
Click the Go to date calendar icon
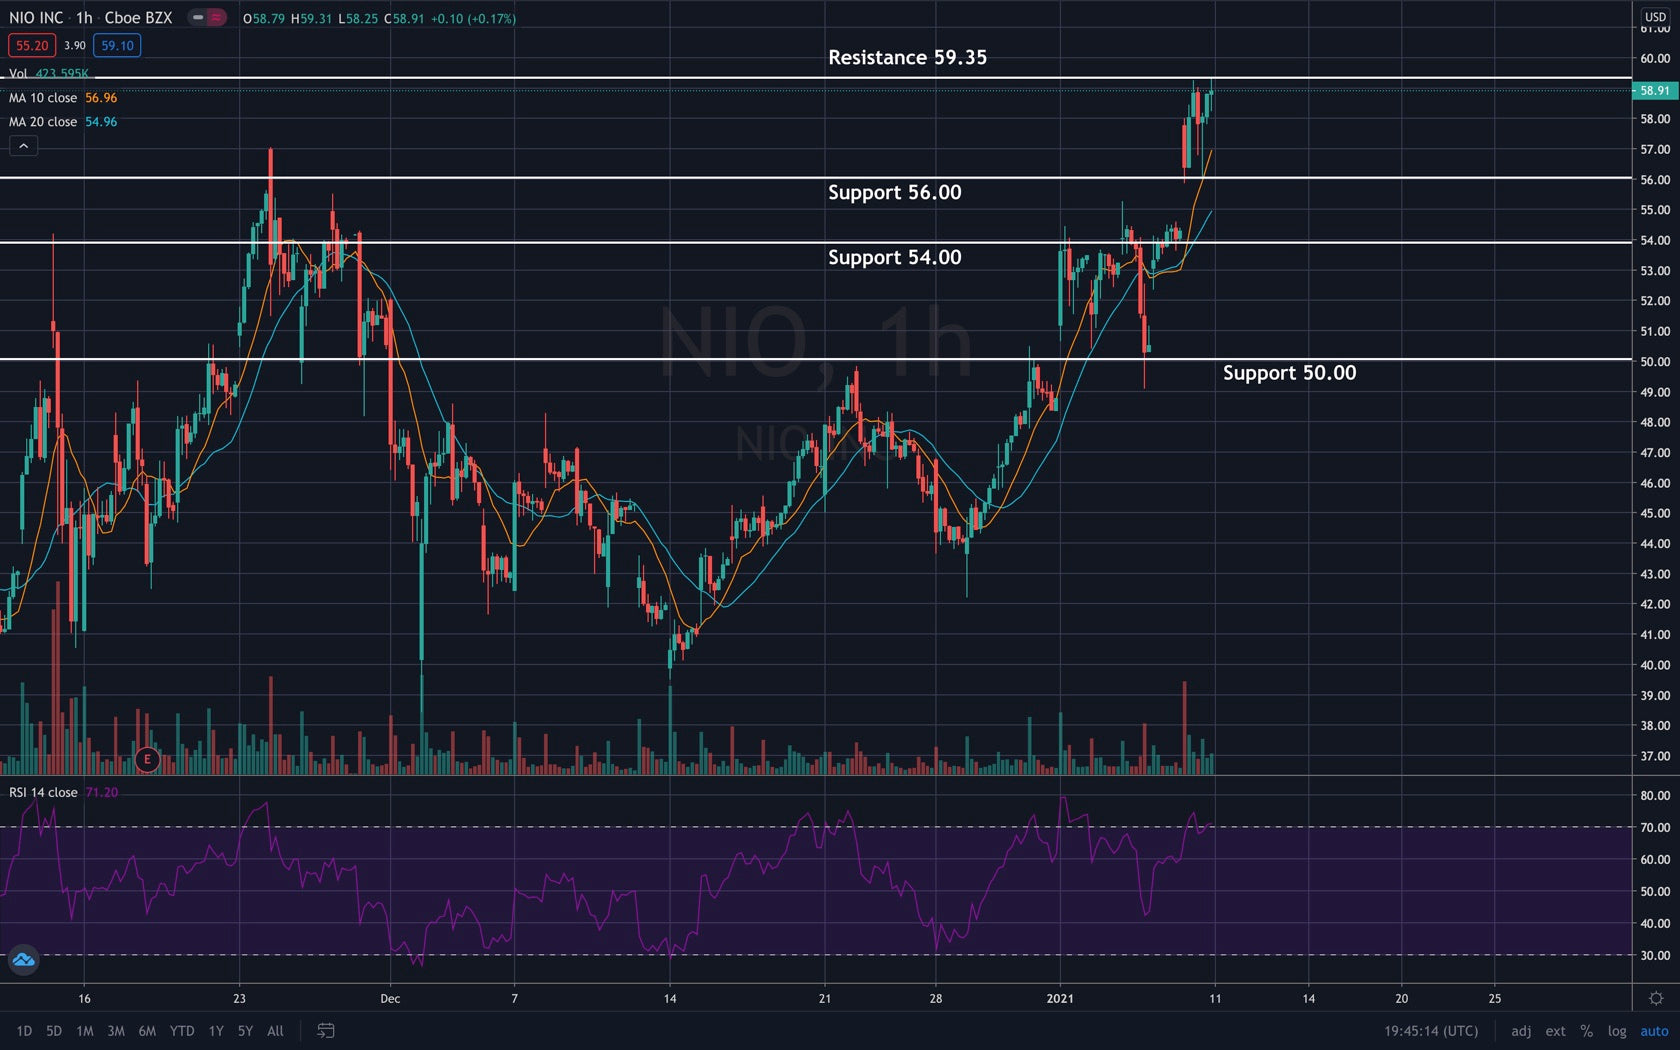(x=325, y=1030)
